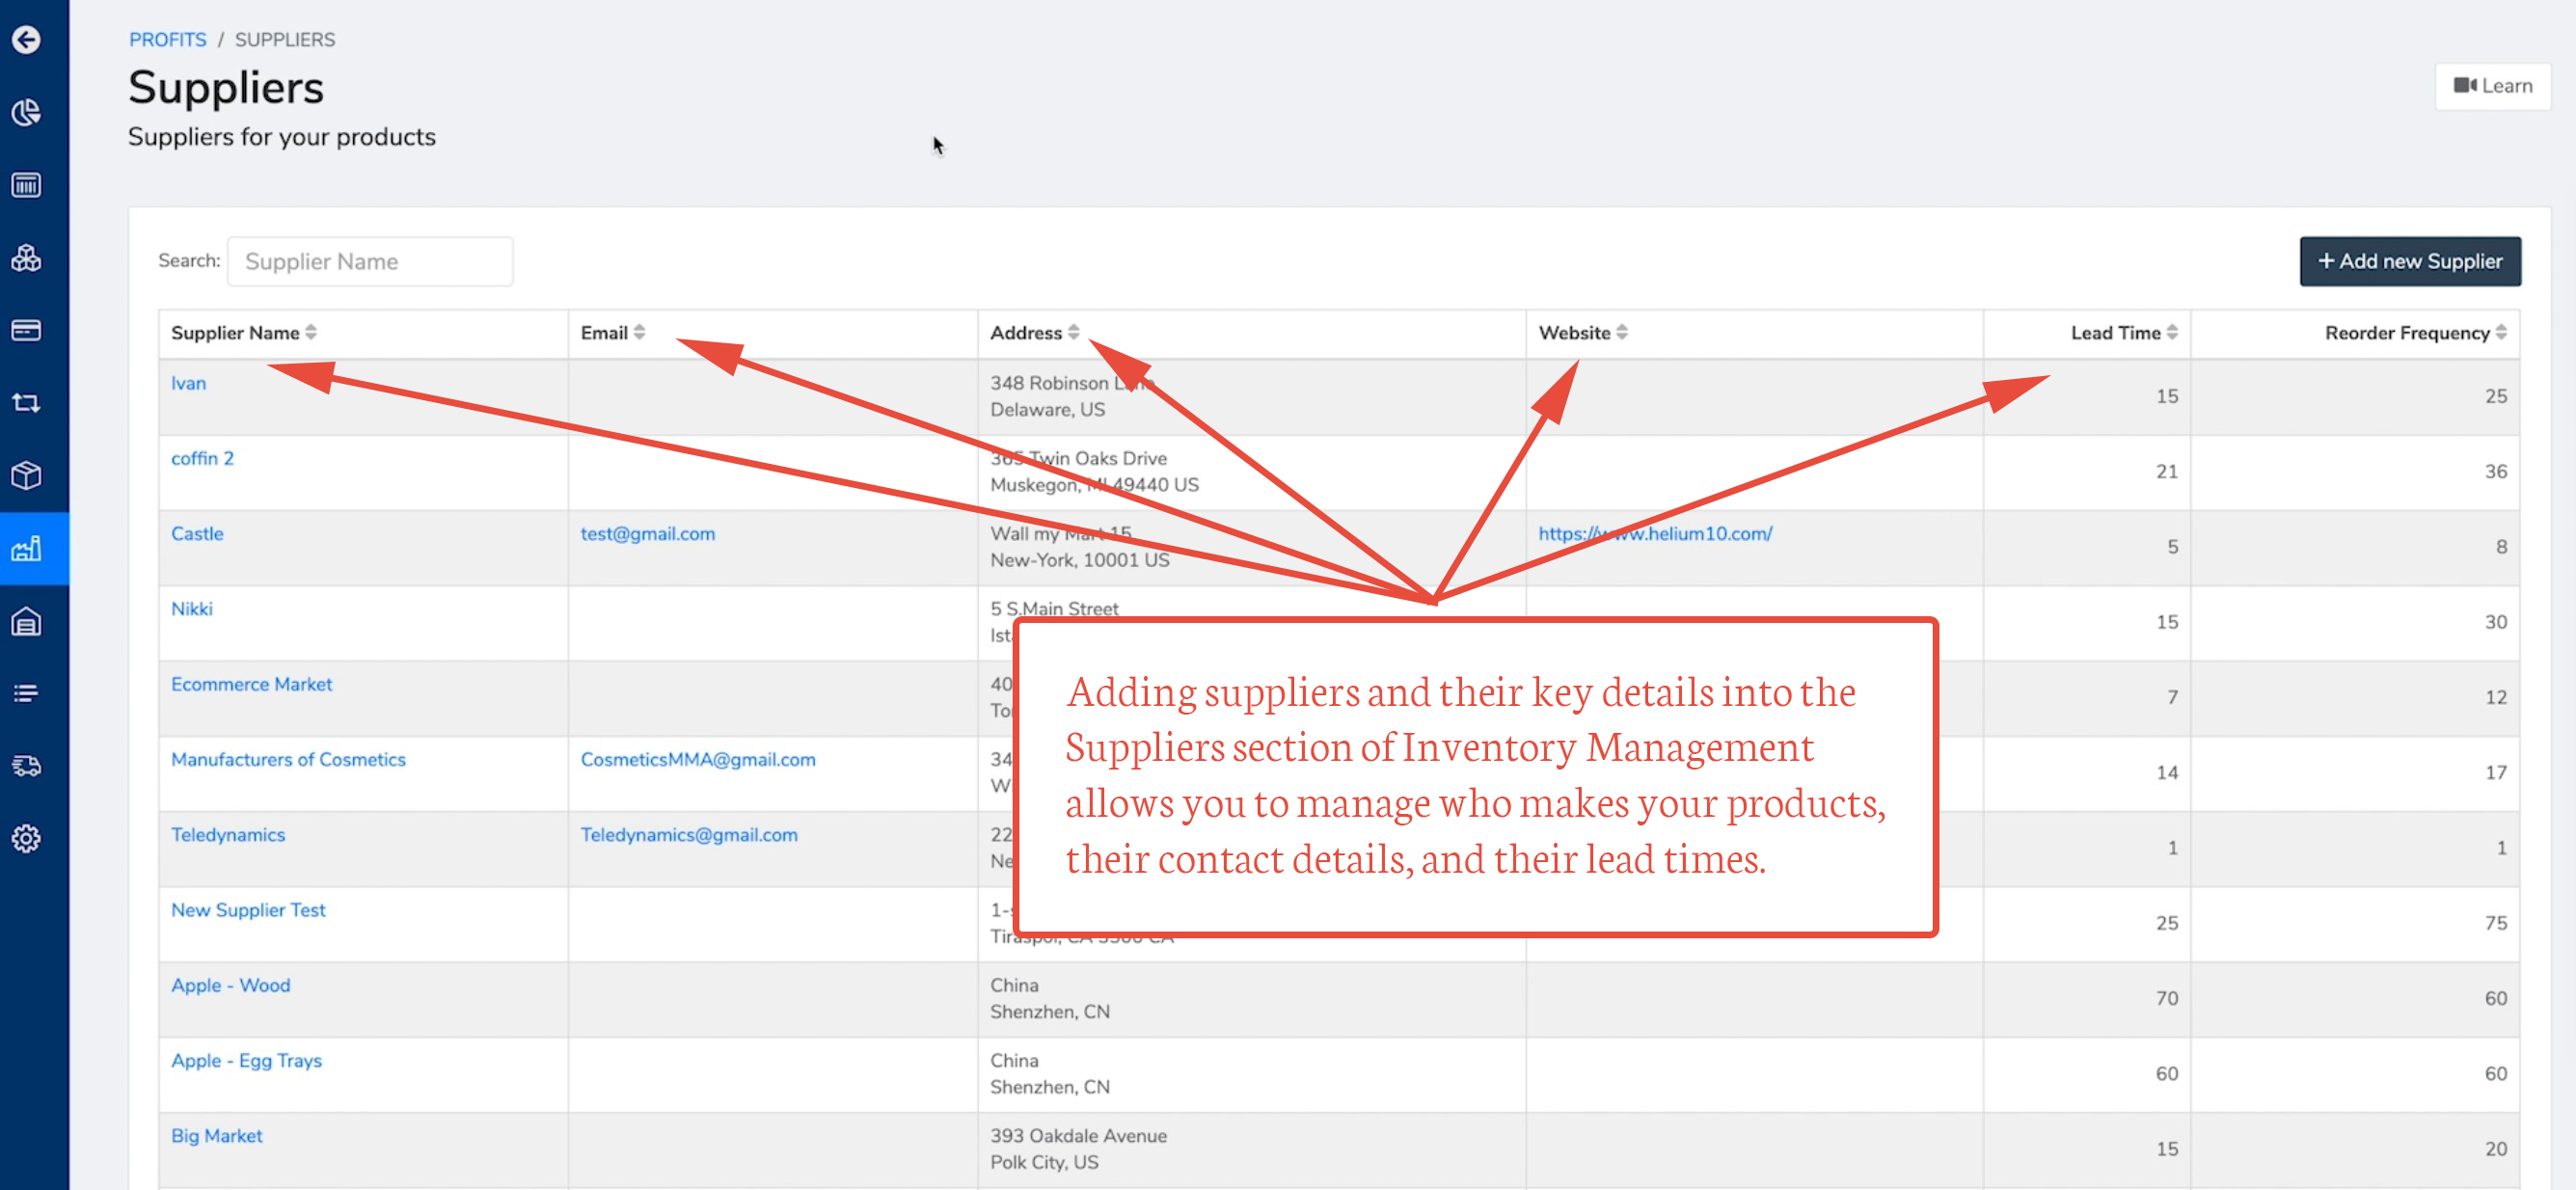This screenshot has width=2576, height=1190.
Task: Open the credit card sidebar icon
Action: pos(27,330)
